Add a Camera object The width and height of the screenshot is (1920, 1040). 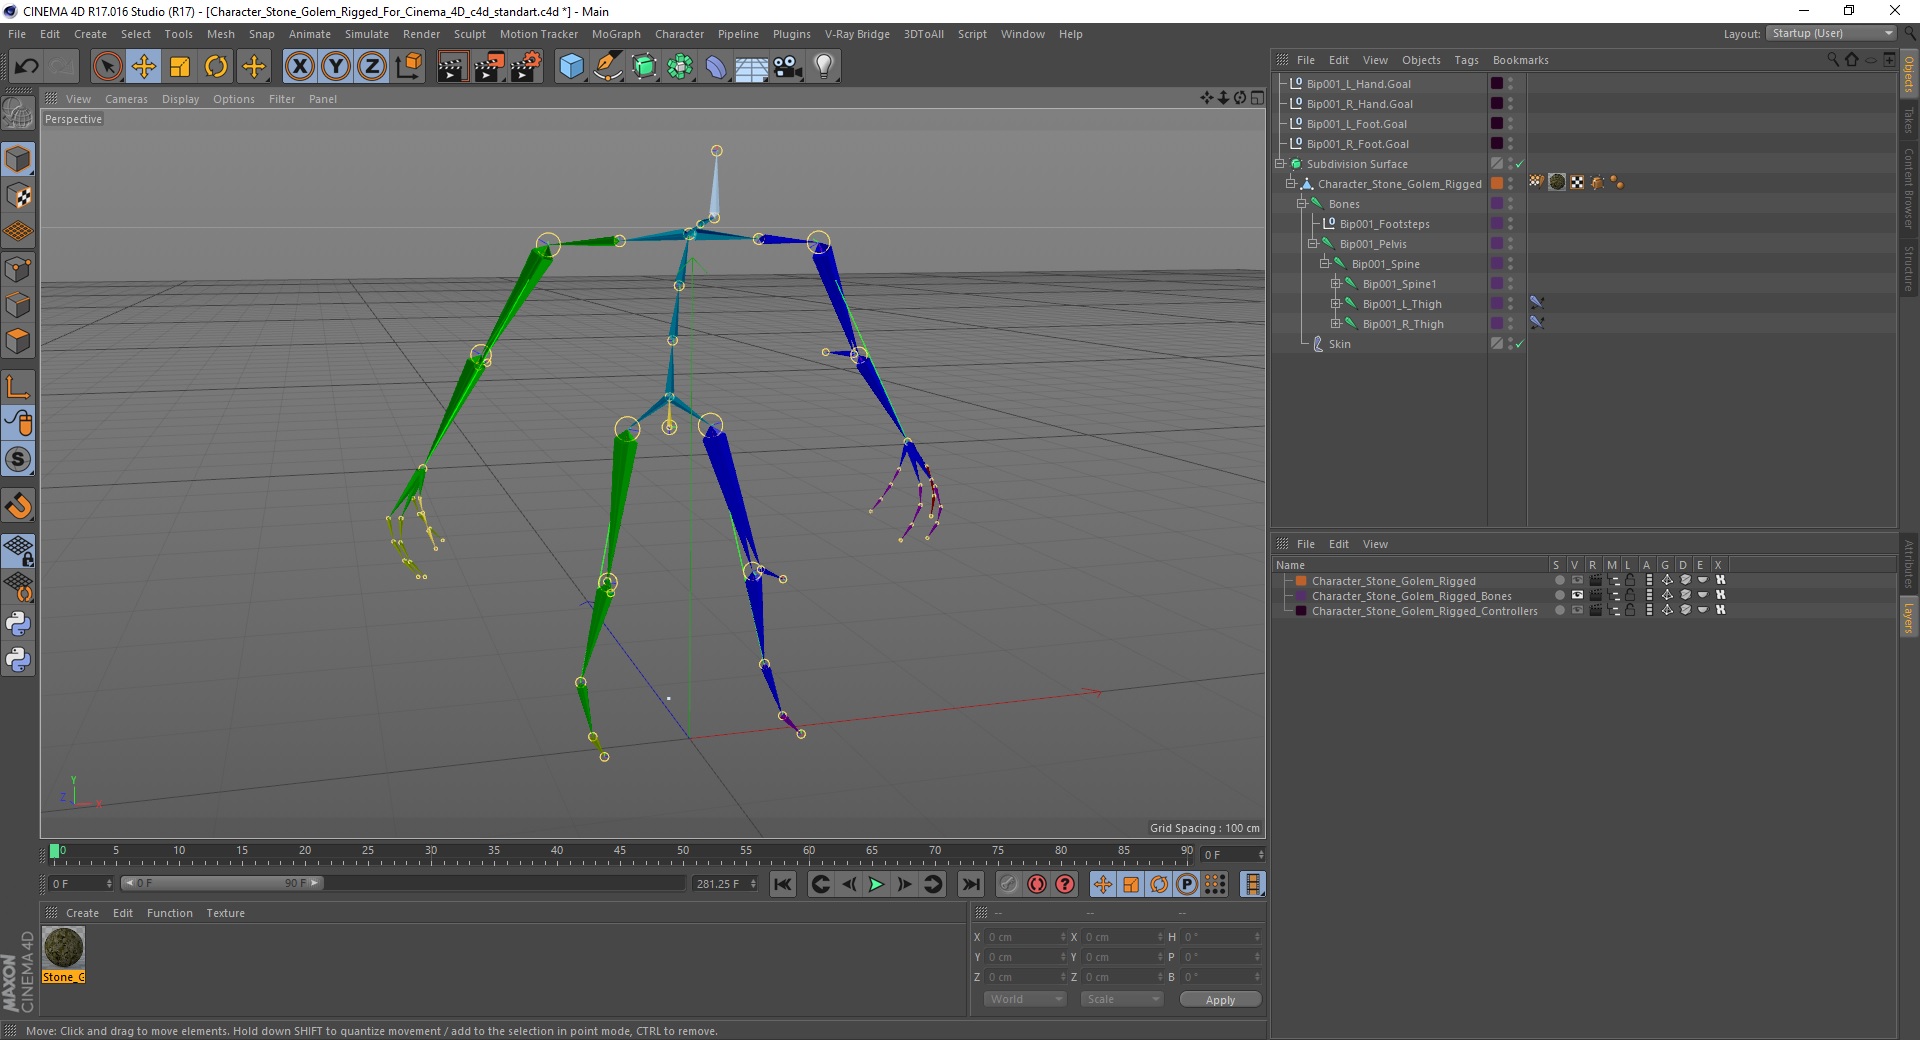(x=788, y=67)
